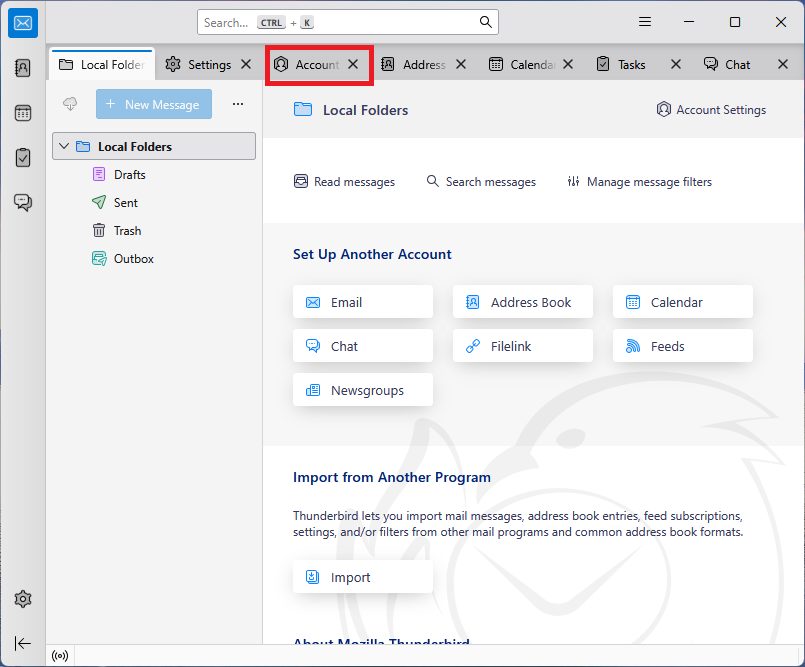Select the Outbox folder
The width and height of the screenshot is (805, 667).
coord(154,258)
